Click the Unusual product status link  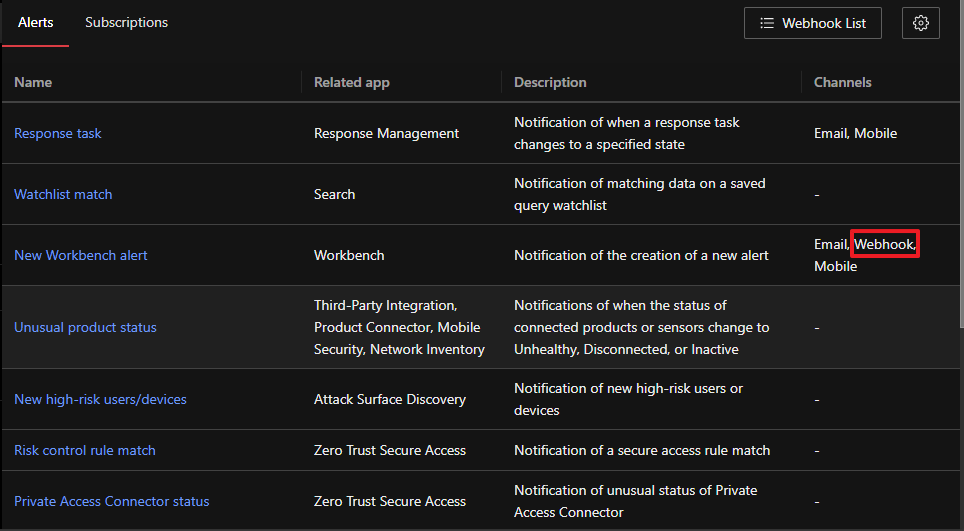pos(85,327)
